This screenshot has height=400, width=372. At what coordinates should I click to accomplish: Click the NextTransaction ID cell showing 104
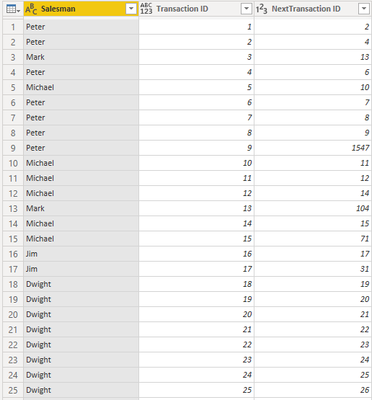313,208
